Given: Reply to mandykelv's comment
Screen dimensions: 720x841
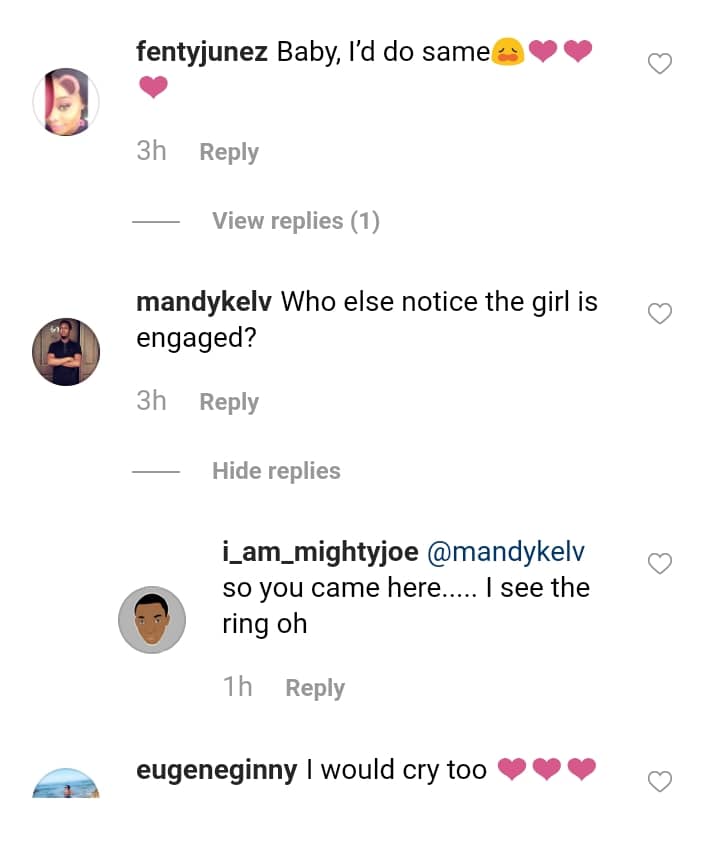Looking at the screenshot, I should pyautogui.click(x=229, y=402).
